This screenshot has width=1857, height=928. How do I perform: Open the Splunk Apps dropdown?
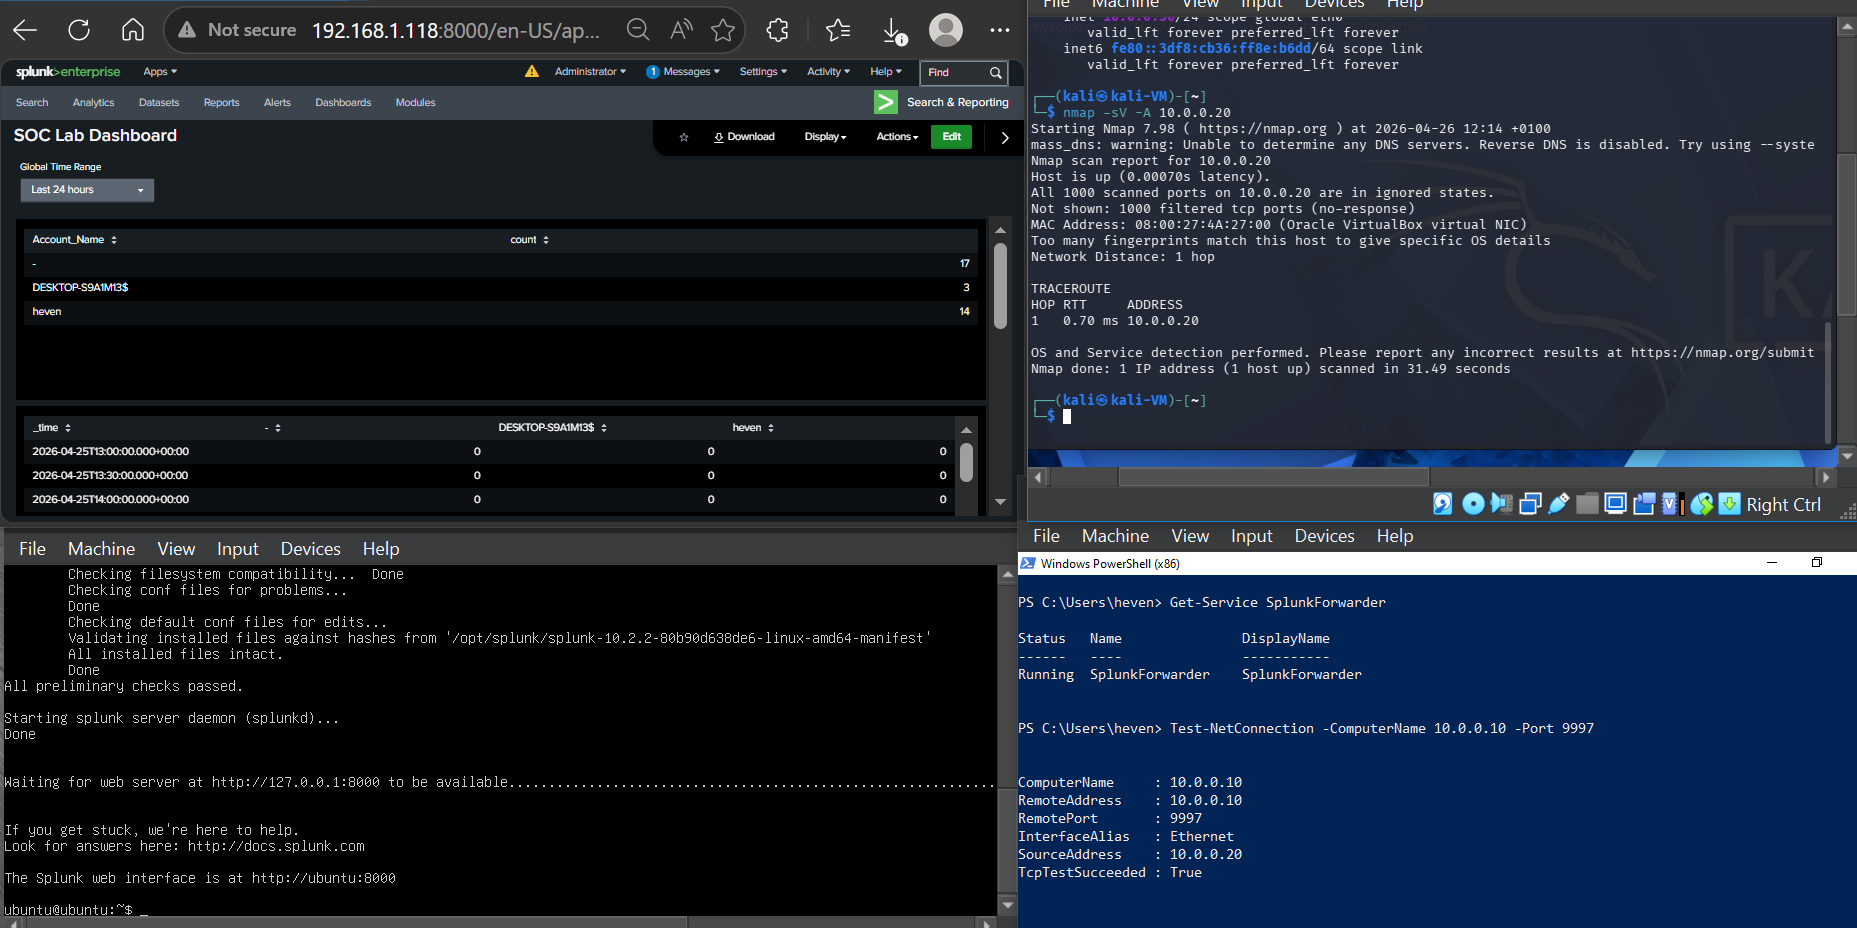[x=160, y=72]
